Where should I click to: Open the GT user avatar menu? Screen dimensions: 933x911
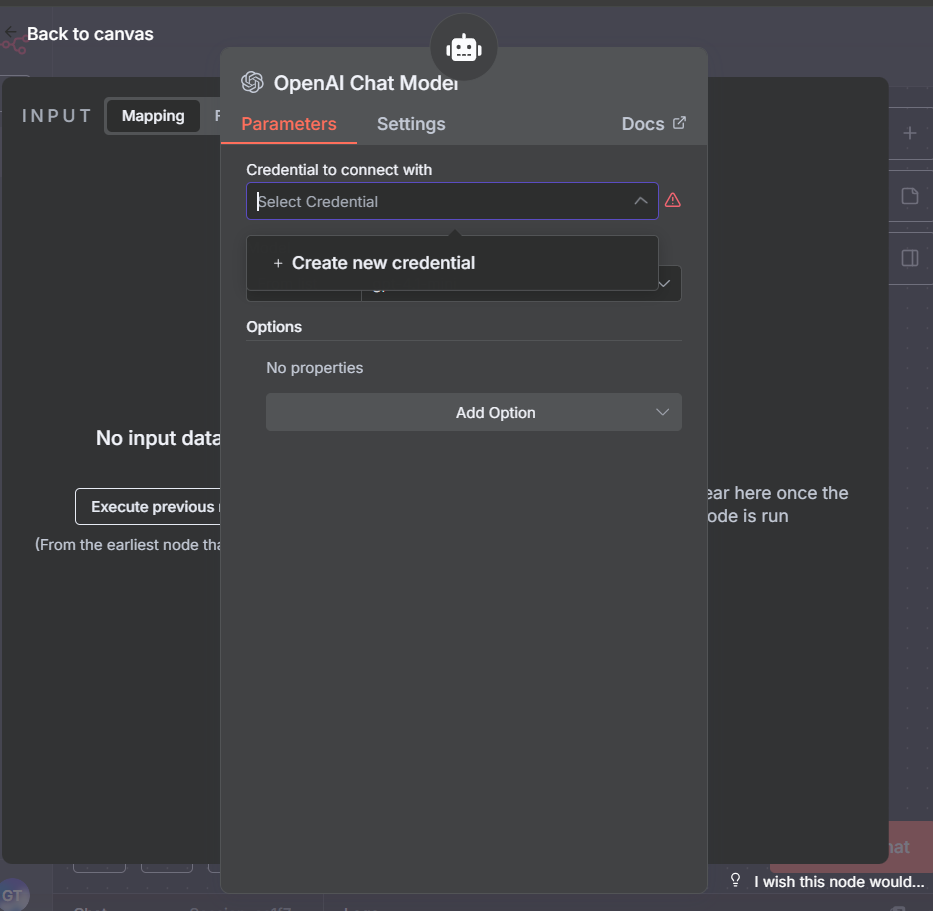tap(12, 895)
